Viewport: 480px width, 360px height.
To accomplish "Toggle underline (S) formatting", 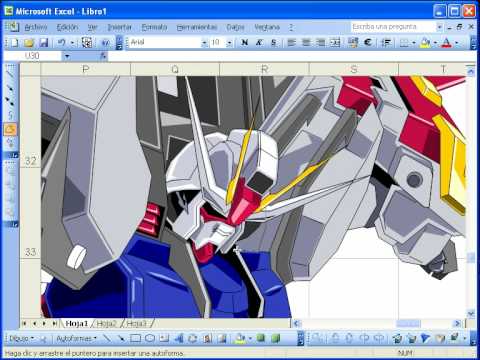I will [274, 42].
